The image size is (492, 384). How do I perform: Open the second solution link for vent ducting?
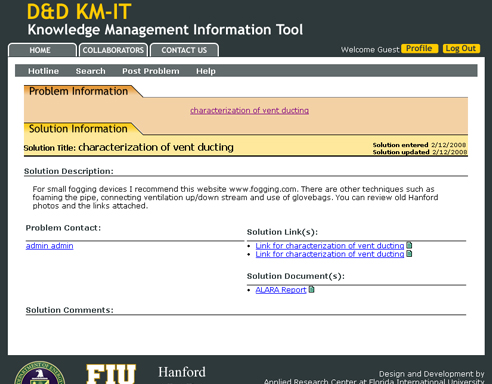point(330,254)
